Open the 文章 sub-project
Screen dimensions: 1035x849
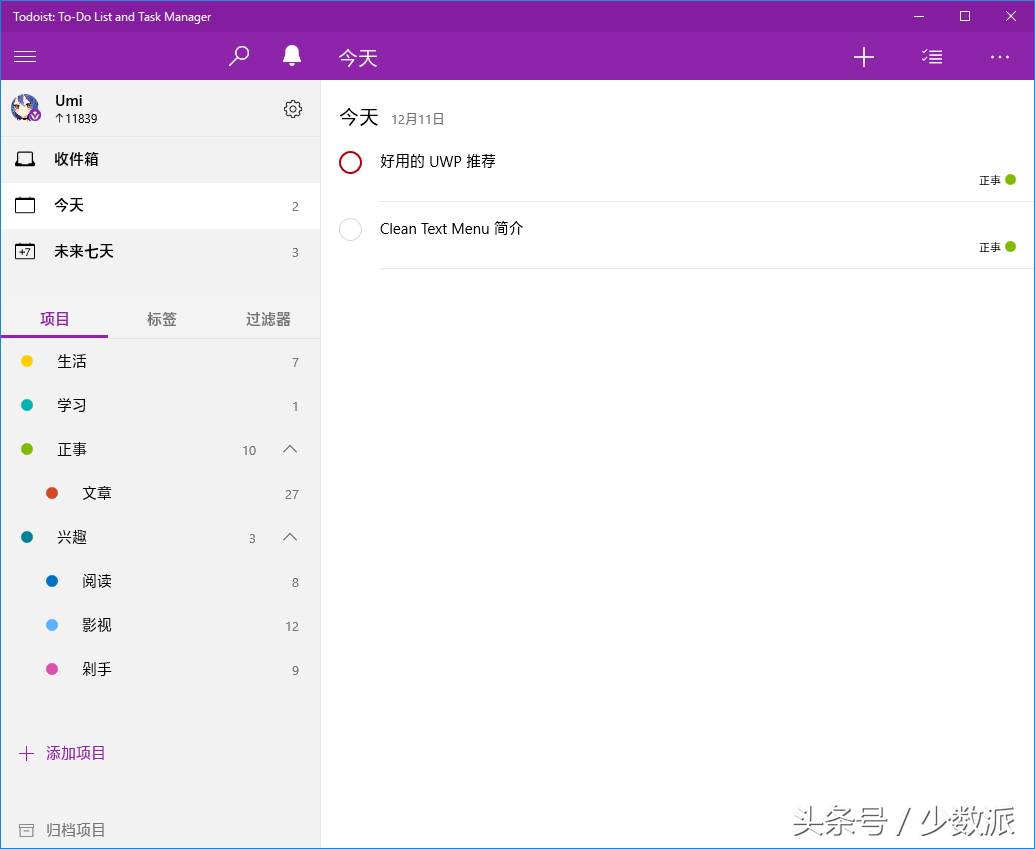(160, 493)
